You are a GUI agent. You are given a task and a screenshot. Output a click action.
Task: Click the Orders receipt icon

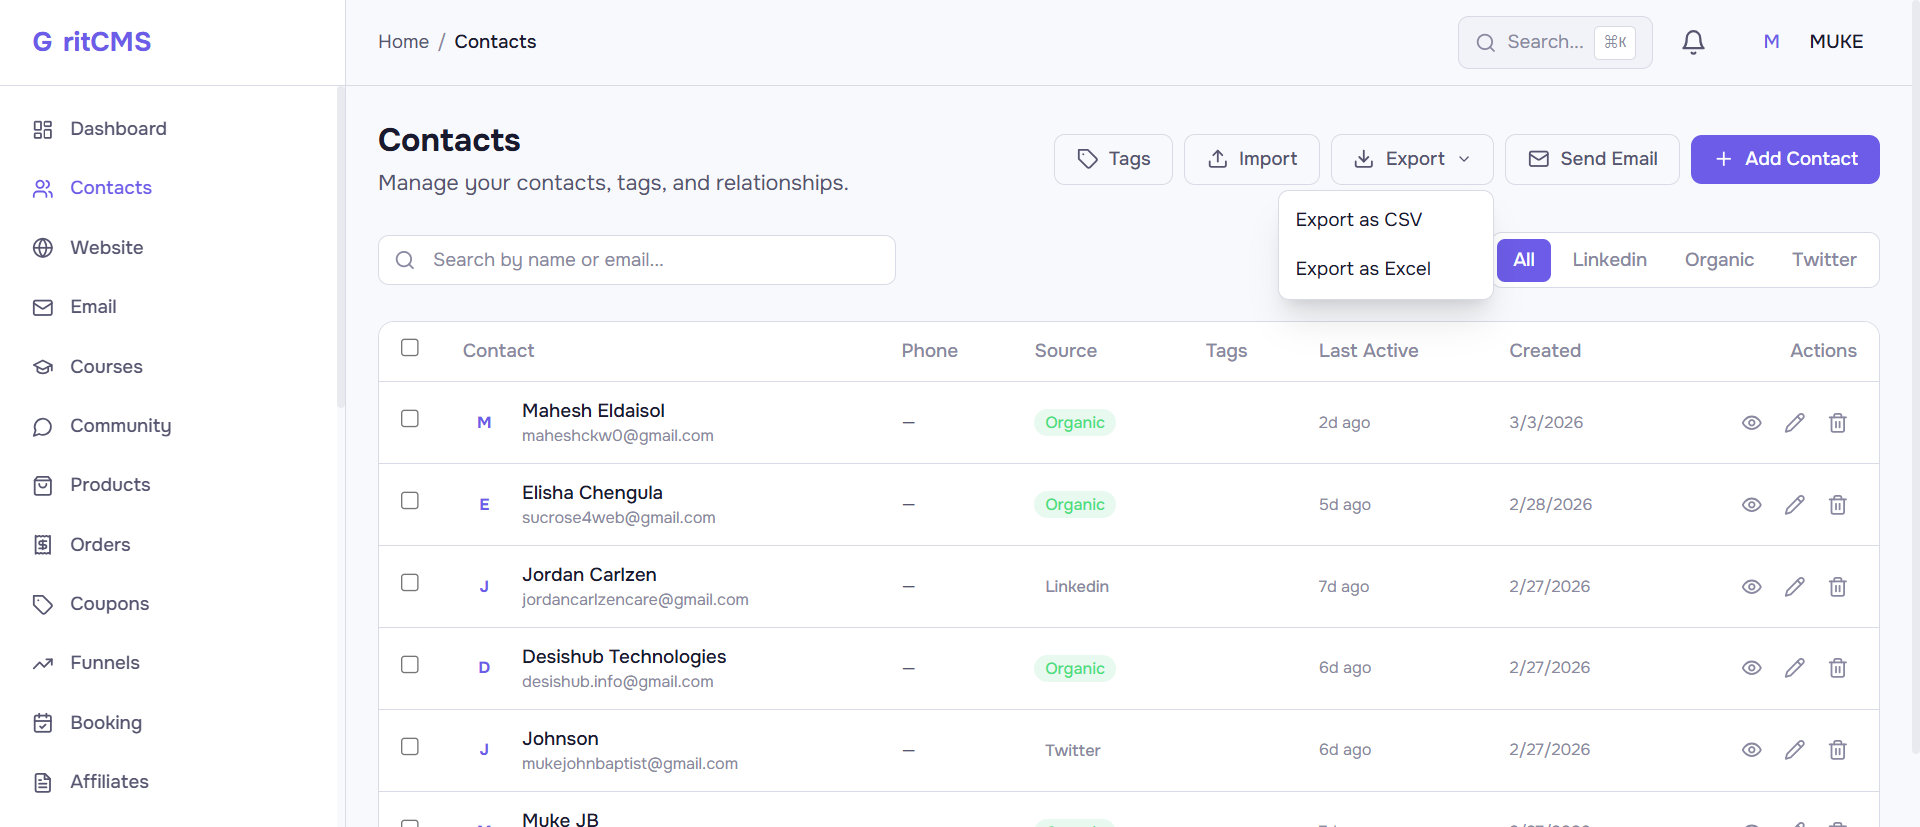[43, 545]
